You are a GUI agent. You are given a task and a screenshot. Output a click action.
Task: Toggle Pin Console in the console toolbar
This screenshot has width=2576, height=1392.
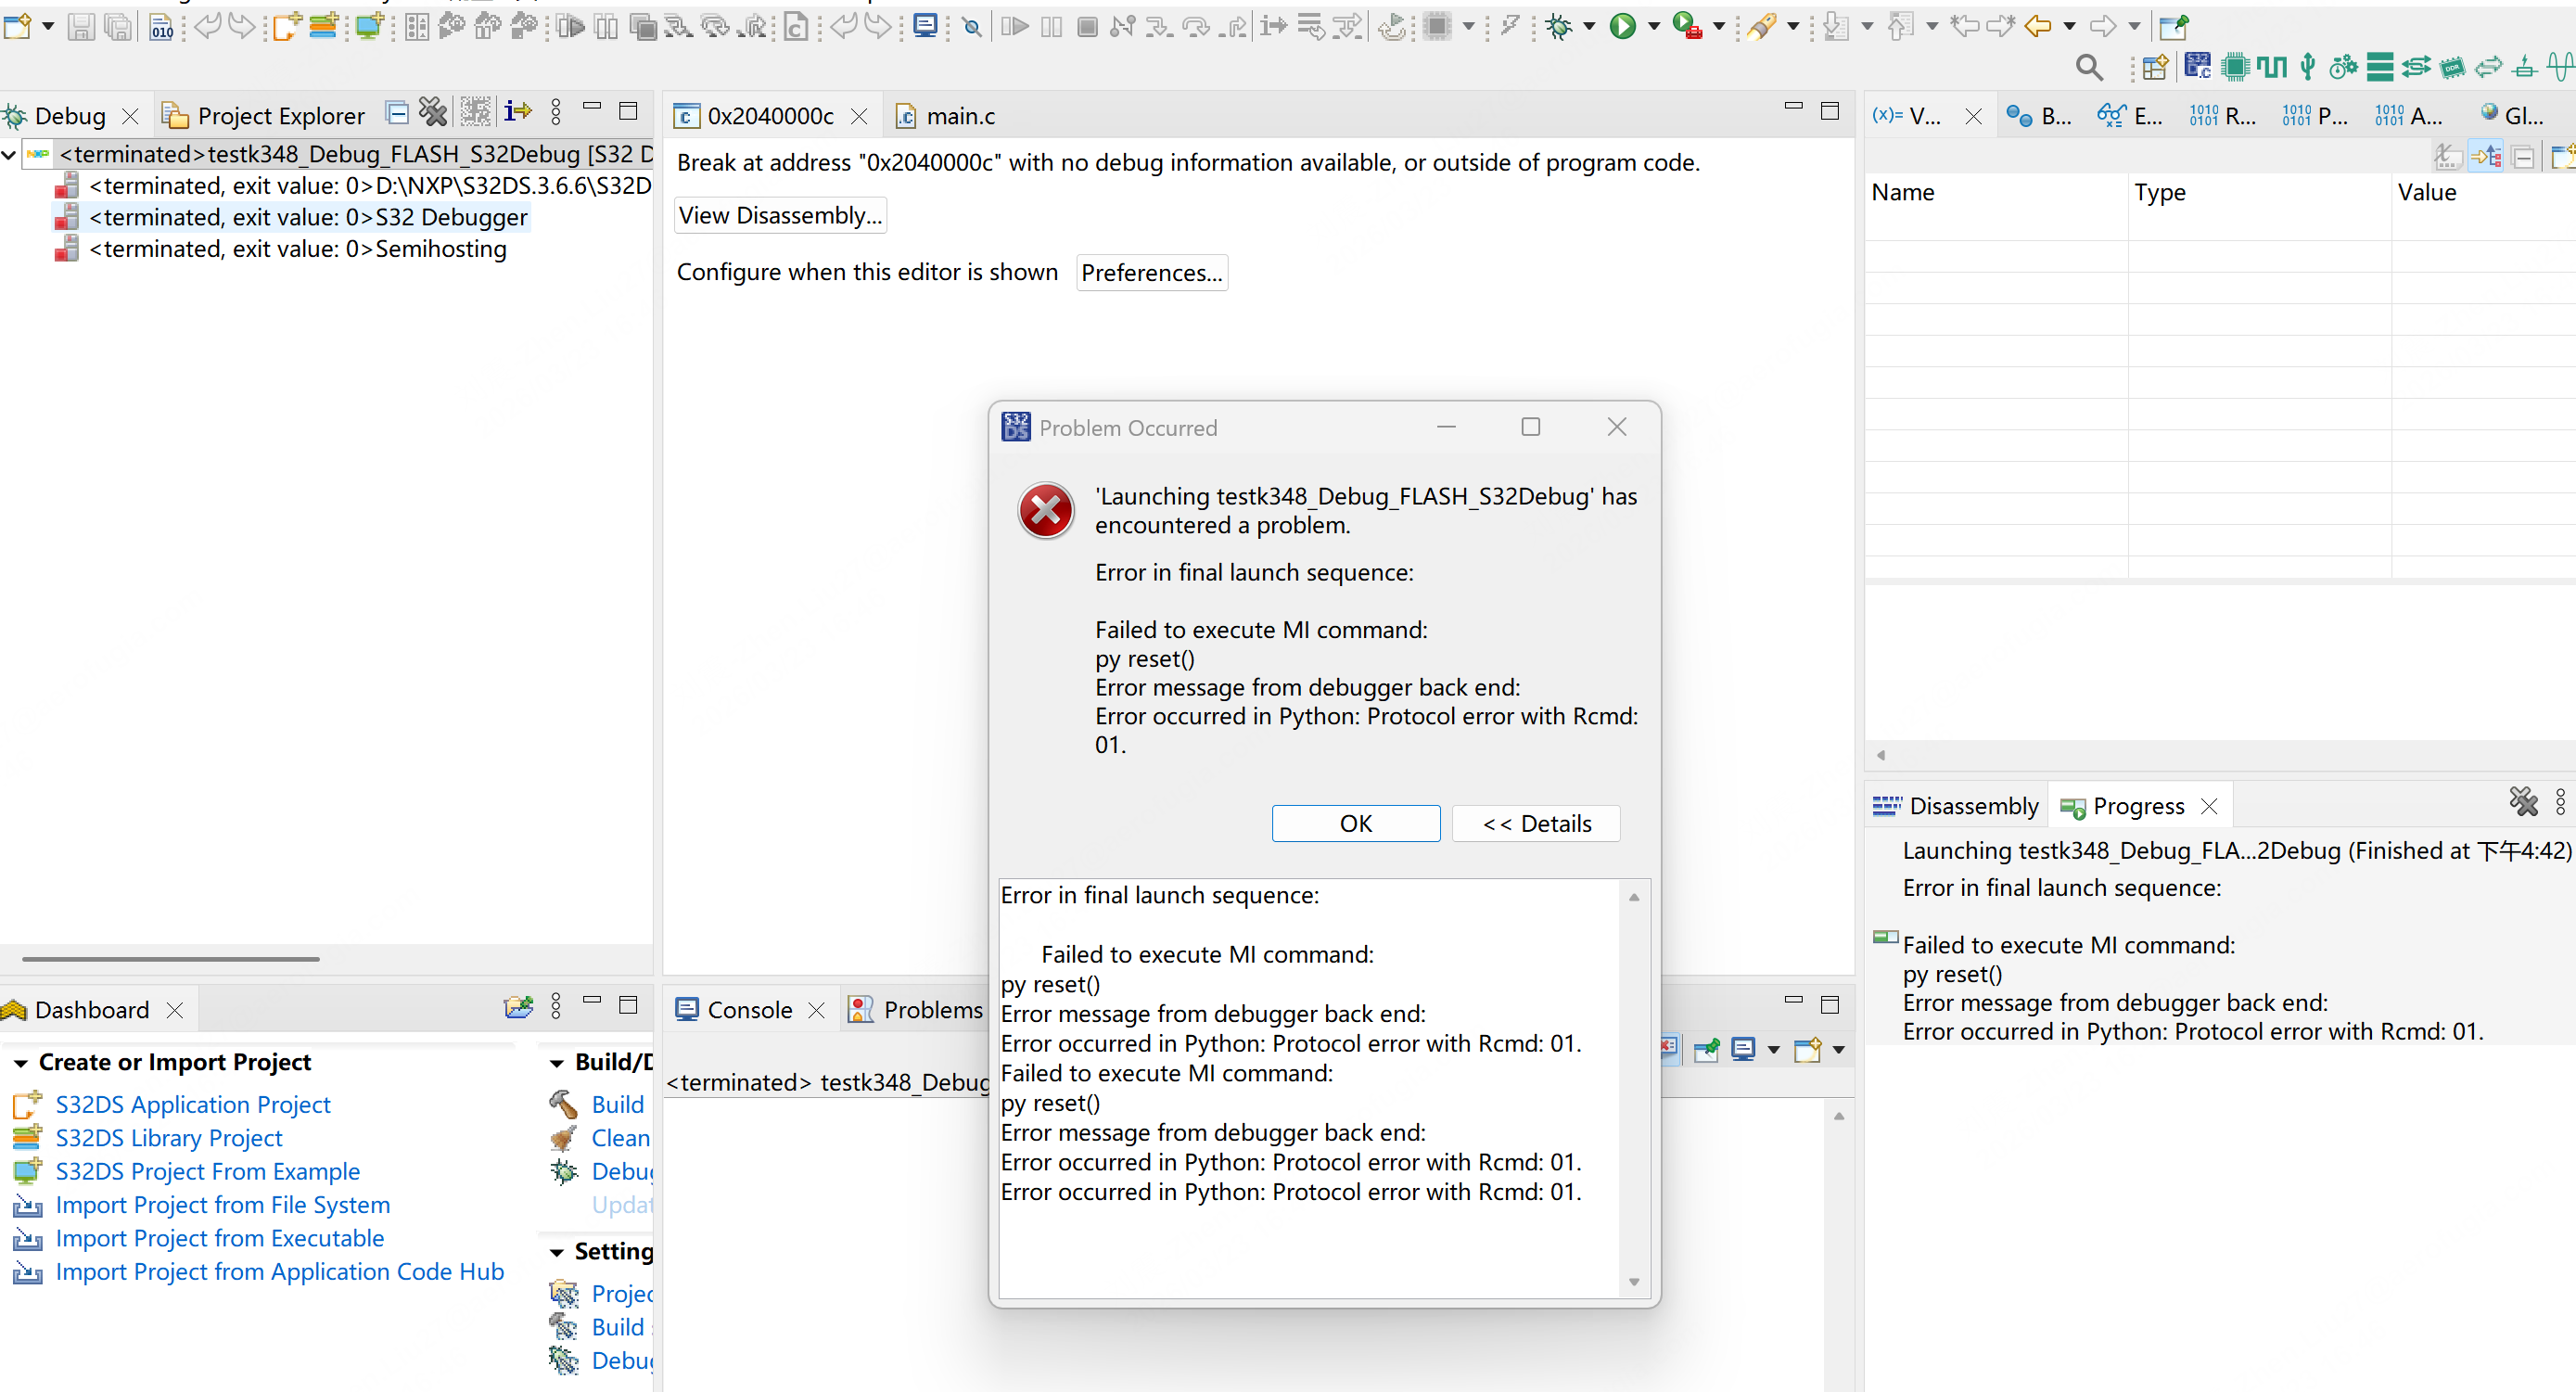click(x=1707, y=1050)
